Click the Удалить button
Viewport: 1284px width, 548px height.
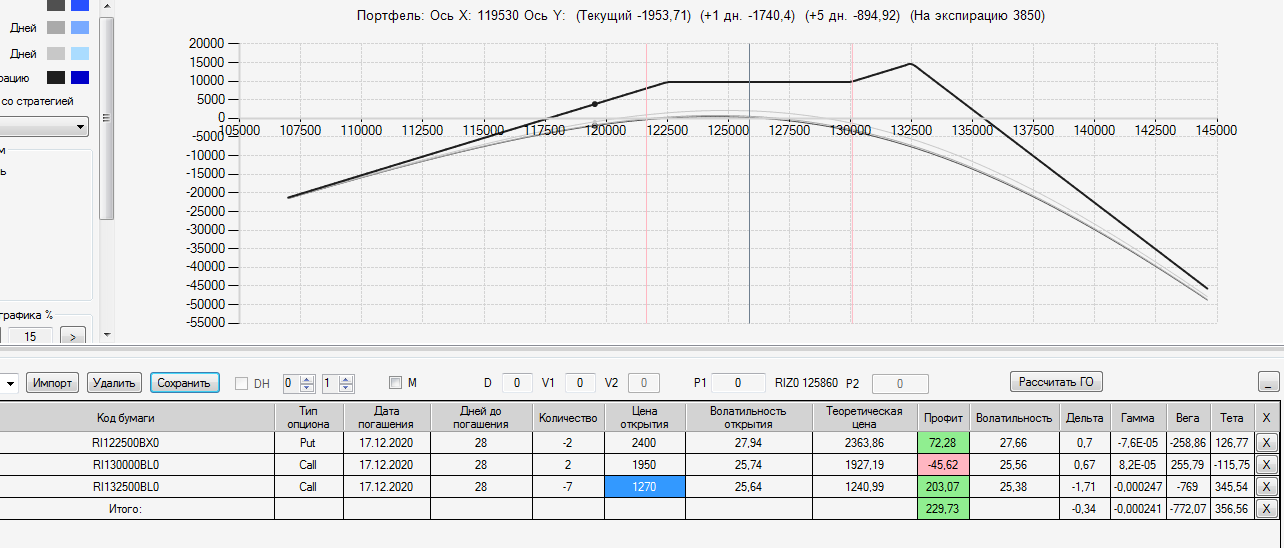coord(114,383)
